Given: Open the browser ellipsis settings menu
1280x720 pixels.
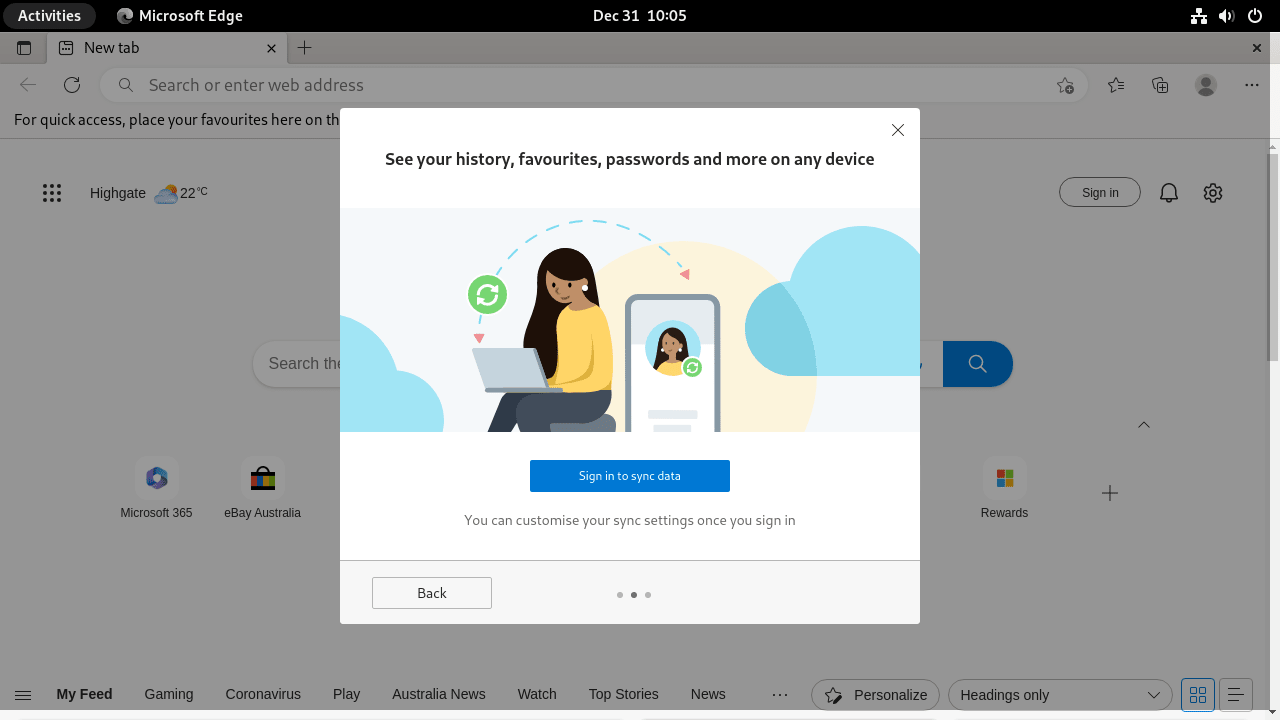Looking at the screenshot, I should [1251, 85].
